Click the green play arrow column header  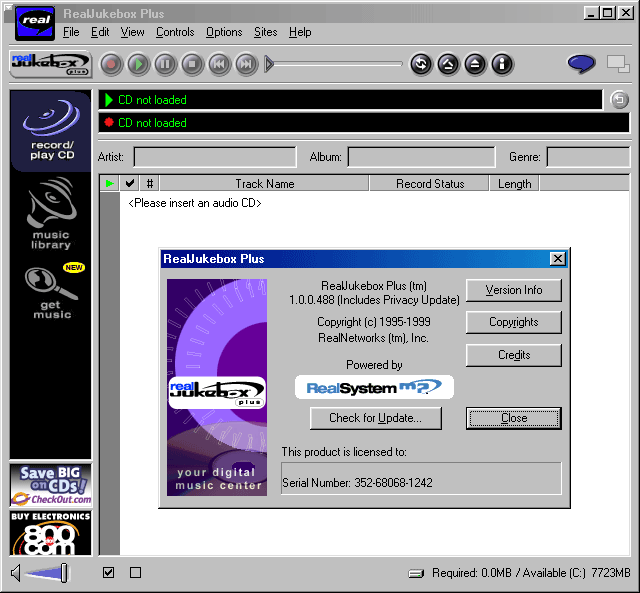[109, 183]
